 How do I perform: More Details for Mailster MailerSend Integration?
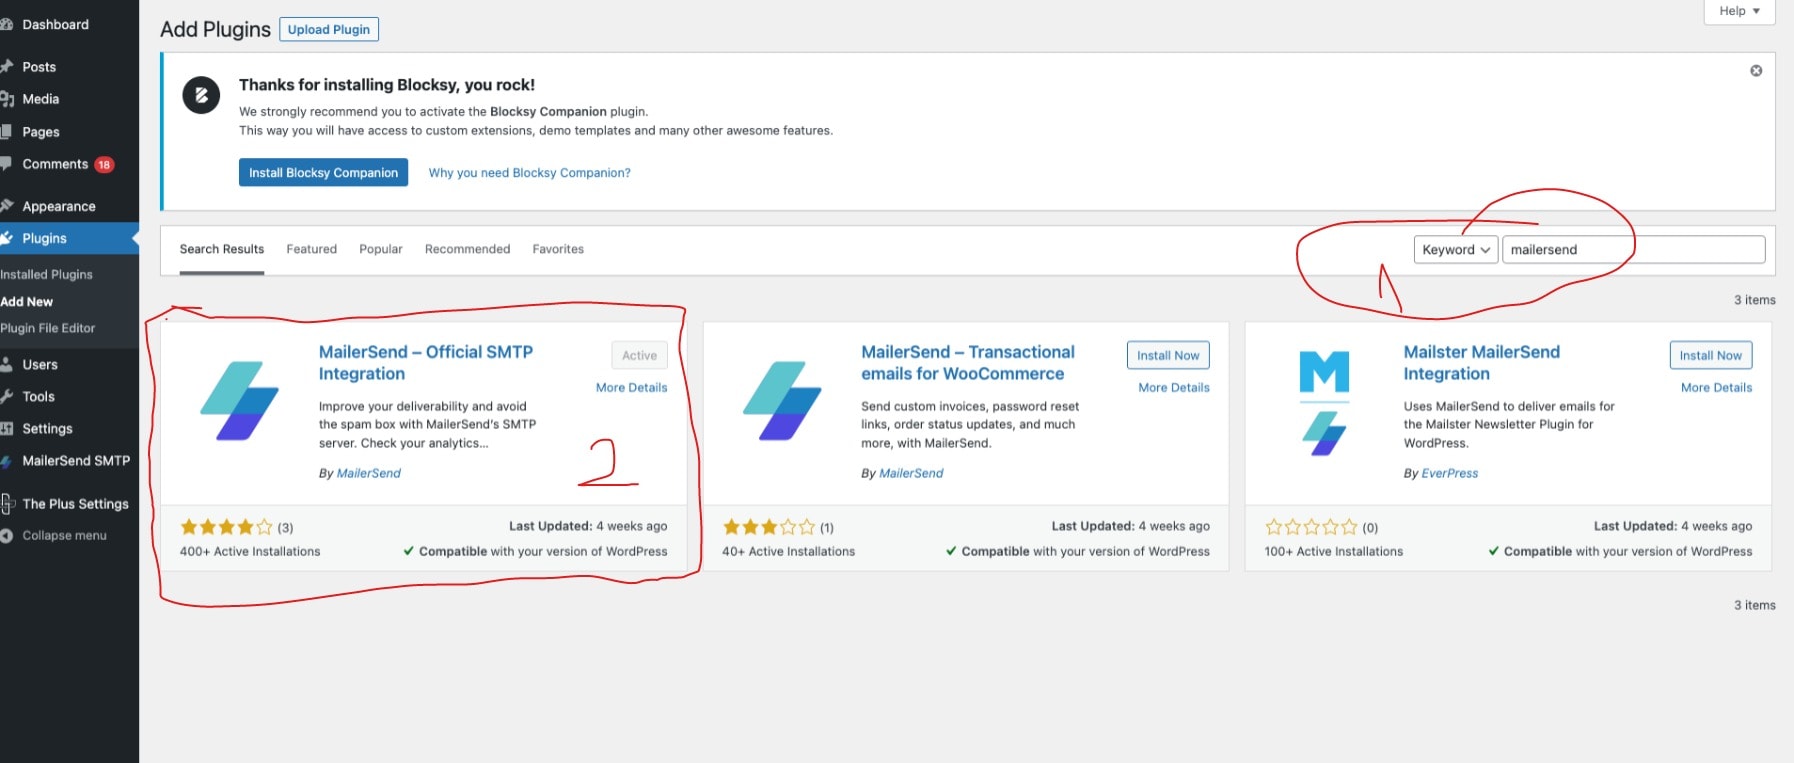point(1716,388)
